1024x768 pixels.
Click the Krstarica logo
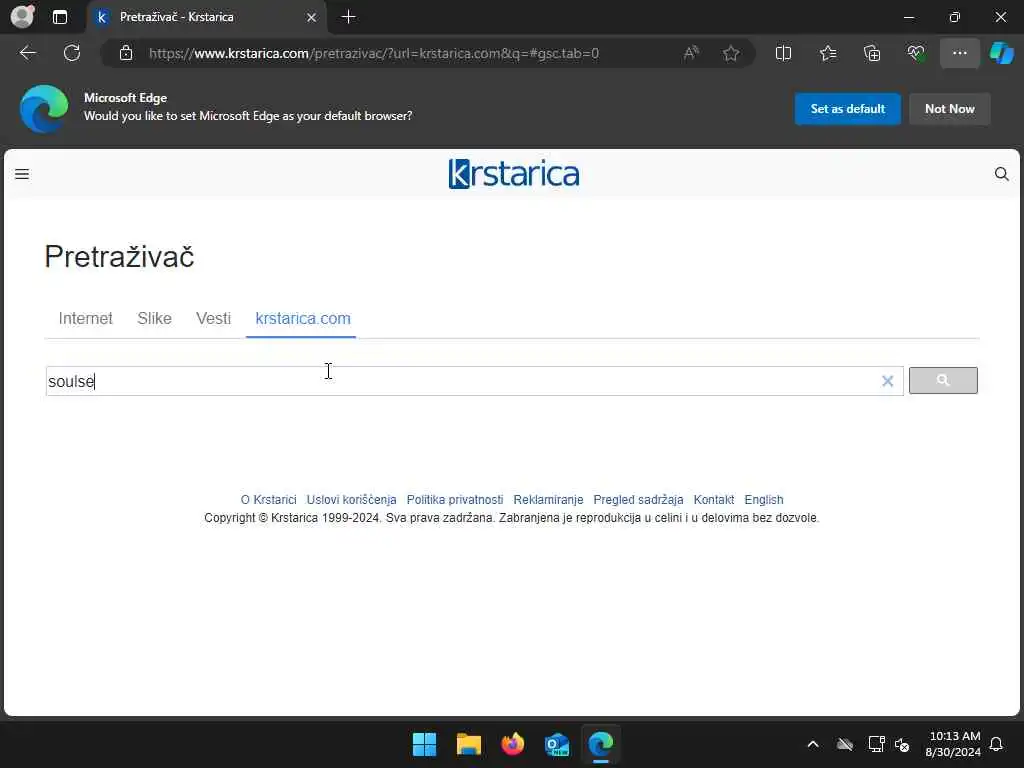click(513, 174)
